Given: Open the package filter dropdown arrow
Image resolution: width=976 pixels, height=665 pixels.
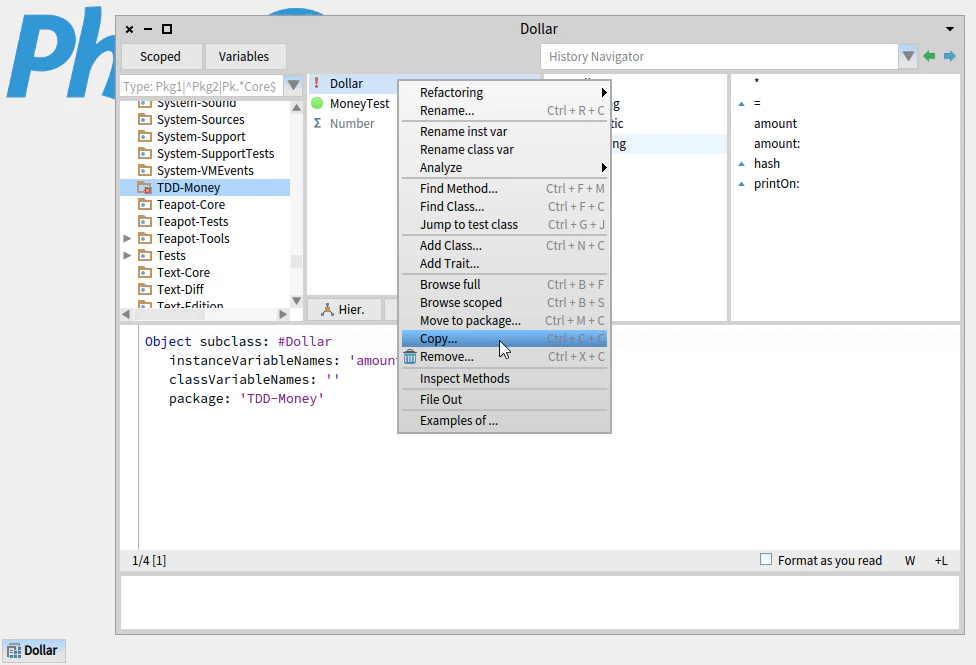Looking at the screenshot, I should pos(293,85).
